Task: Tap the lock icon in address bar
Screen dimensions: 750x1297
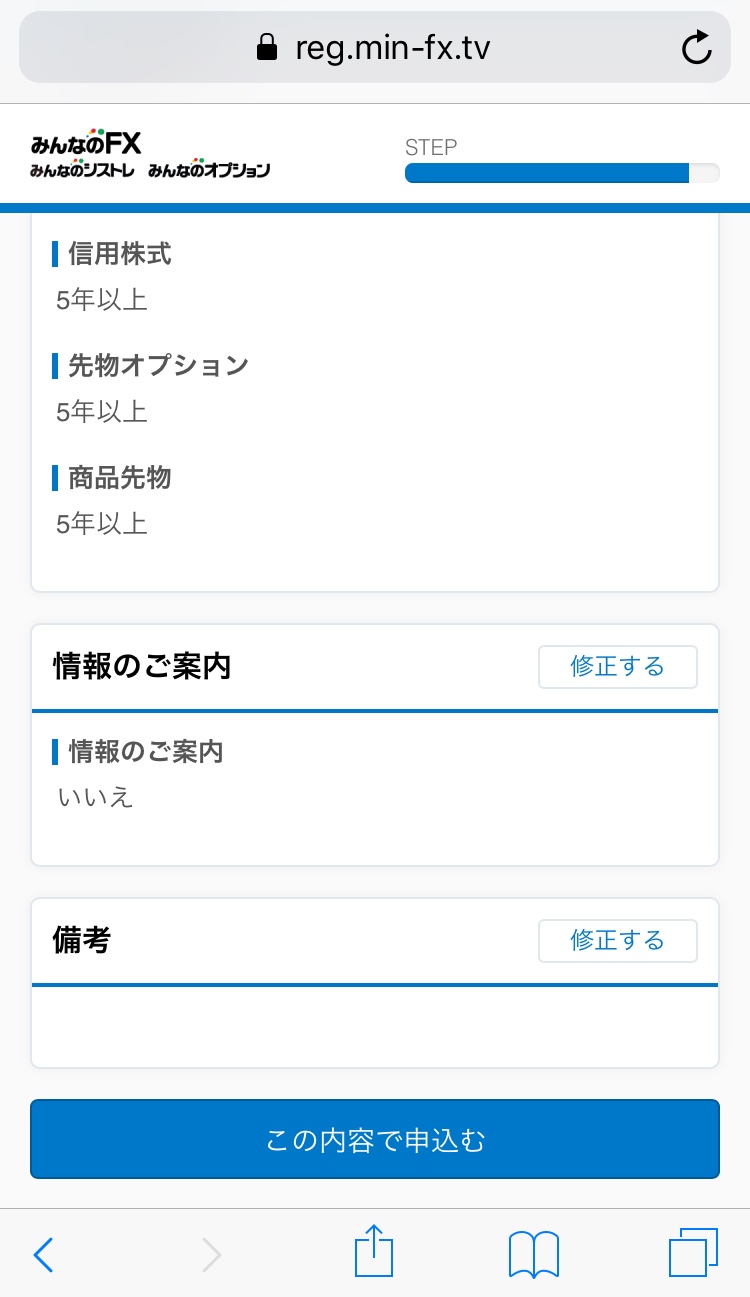Action: pos(267,48)
